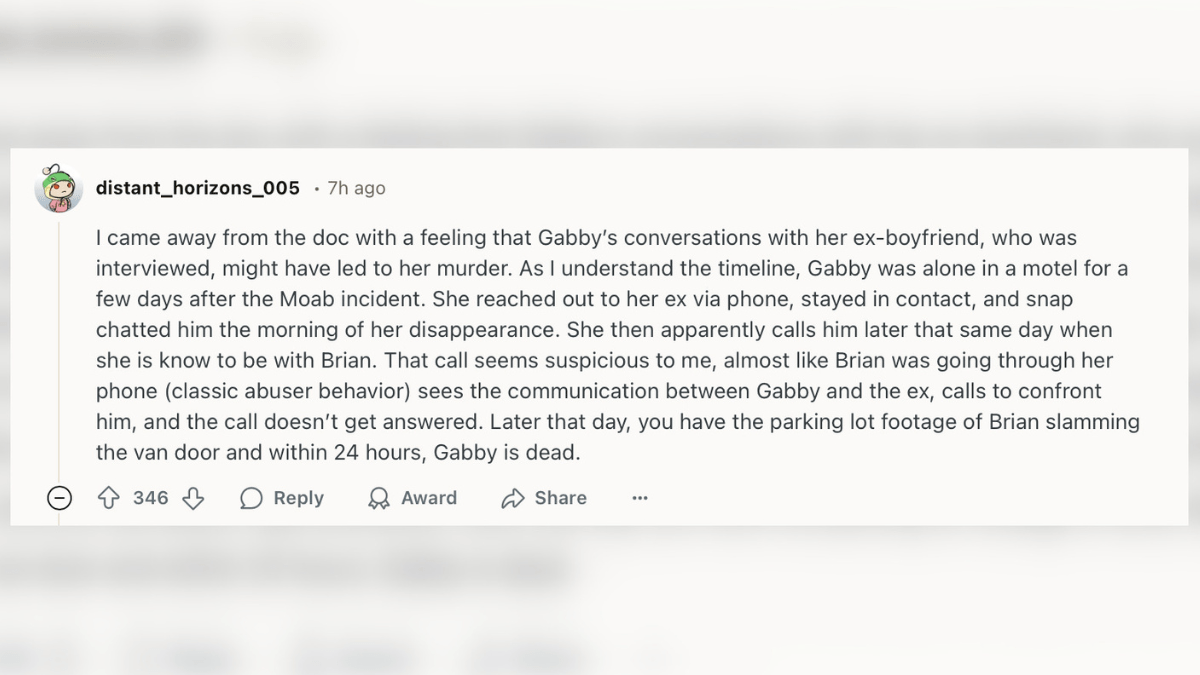Click the Reply speech bubble icon
Viewport: 1200px width, 675px height.
250,497
